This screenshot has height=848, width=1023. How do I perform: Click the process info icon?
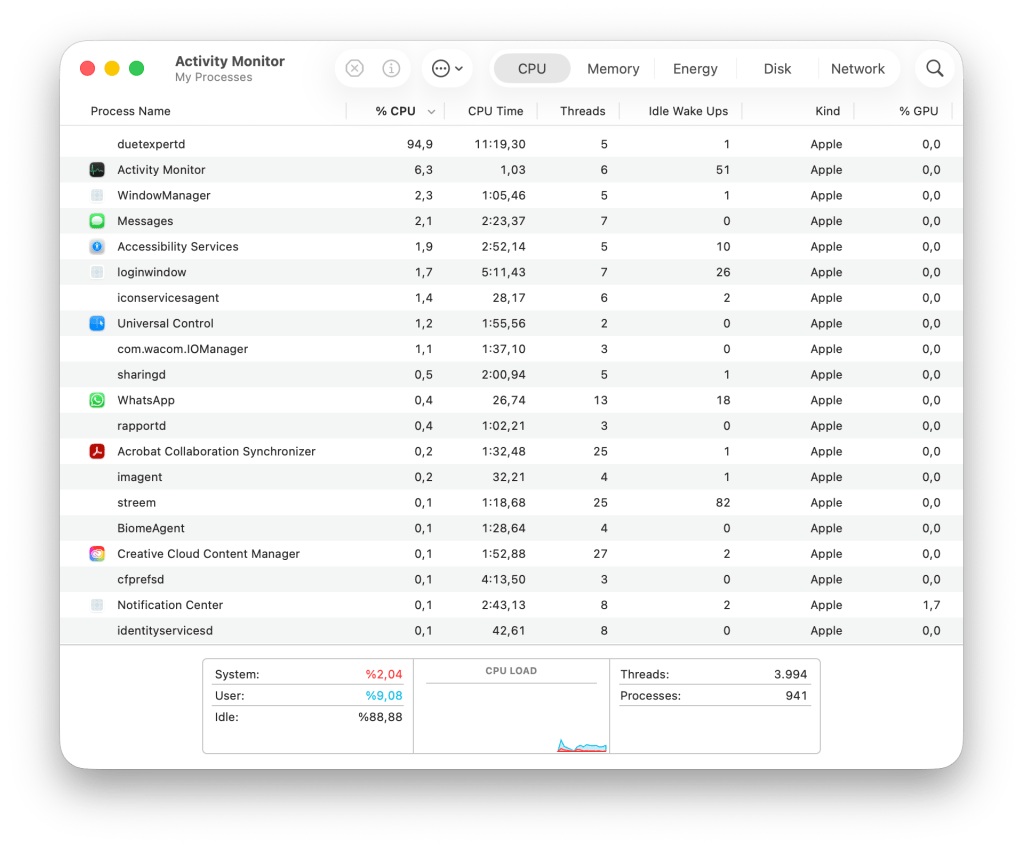(x=391, y=69)
